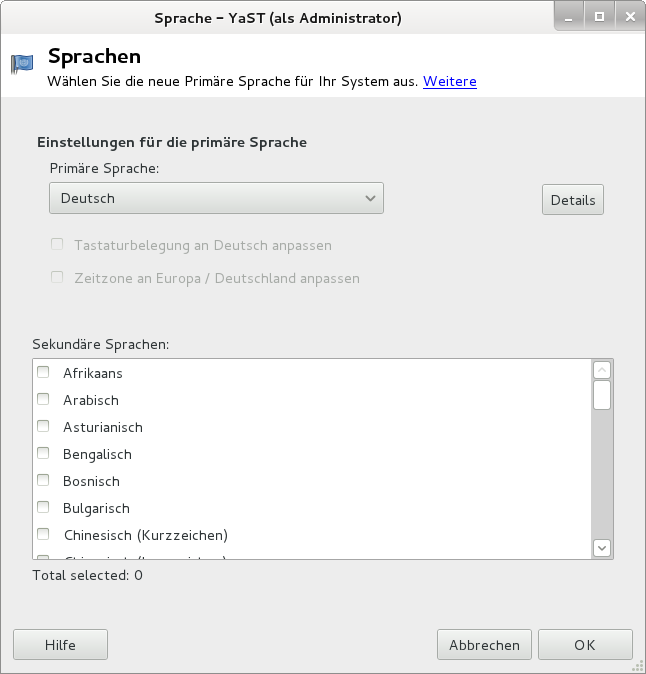Follow the Weitere link
This screenshot has height=674, width=646.
pyautogui.click(x=450, y=82)
